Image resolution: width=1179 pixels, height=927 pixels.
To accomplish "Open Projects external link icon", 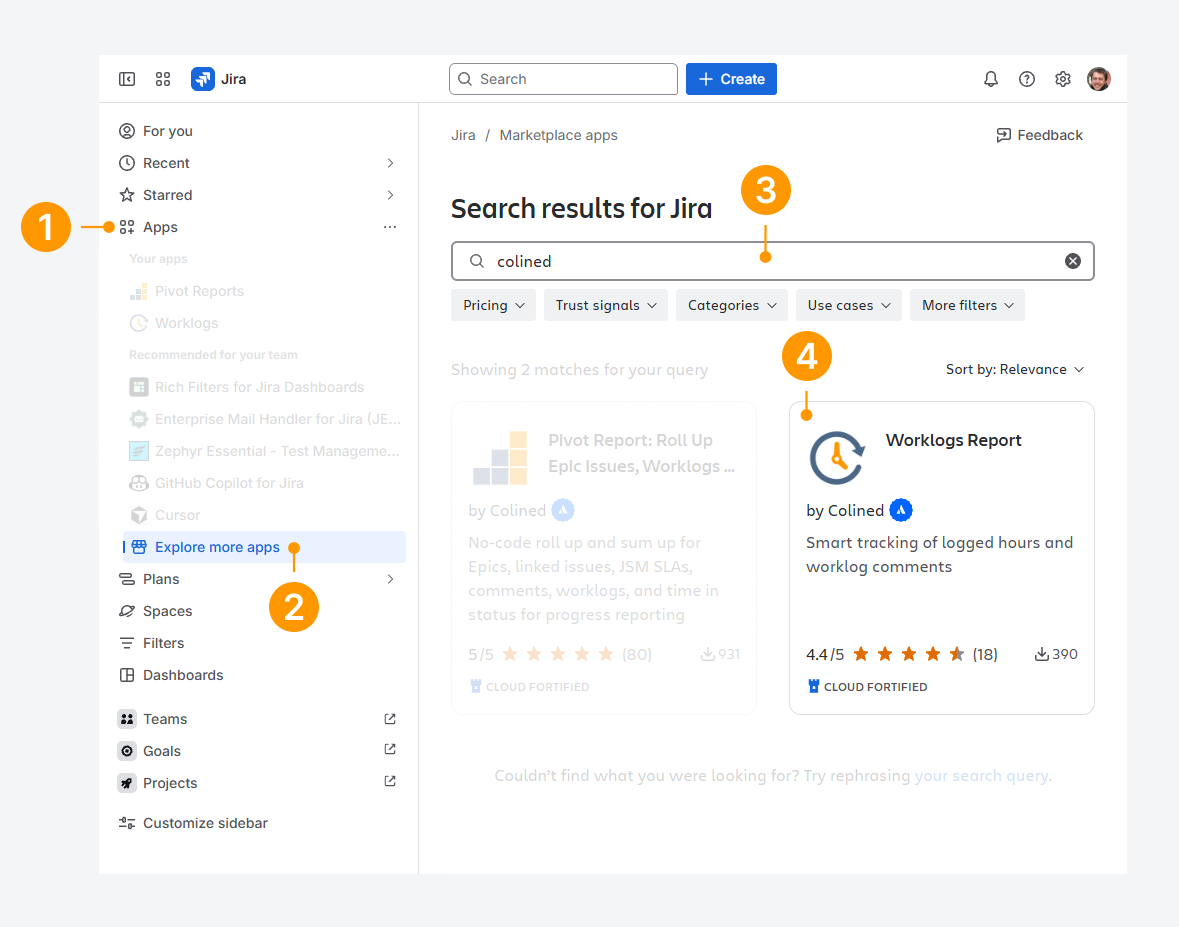I will click(389, 782).
